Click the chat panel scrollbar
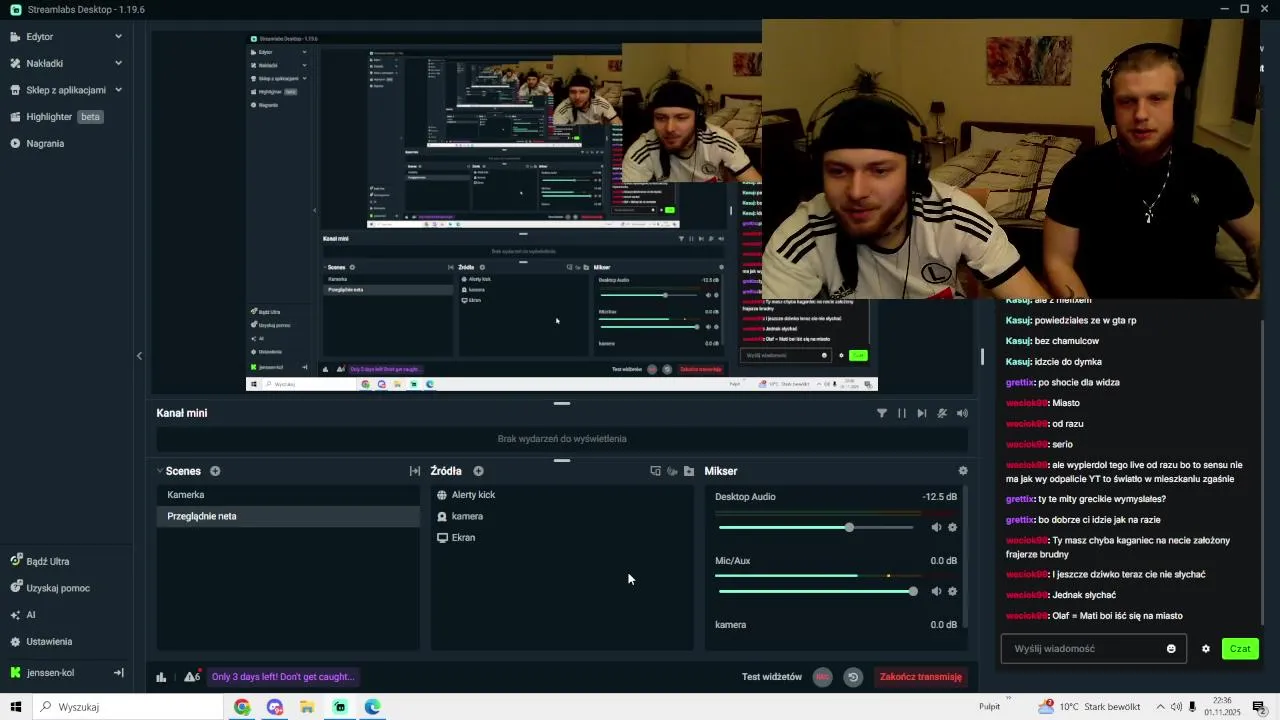Viewport: 1280px width, 720px height. tap(1262, 470)
